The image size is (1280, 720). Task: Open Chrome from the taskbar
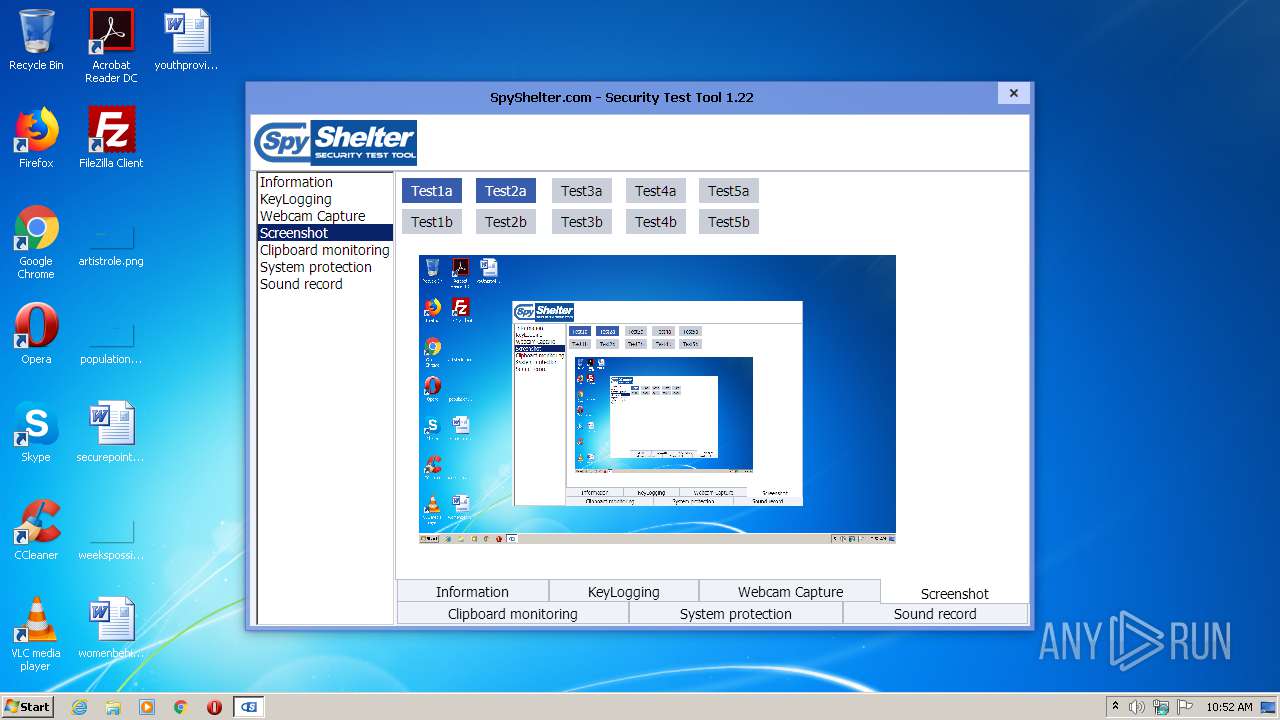tap(181, 707)
